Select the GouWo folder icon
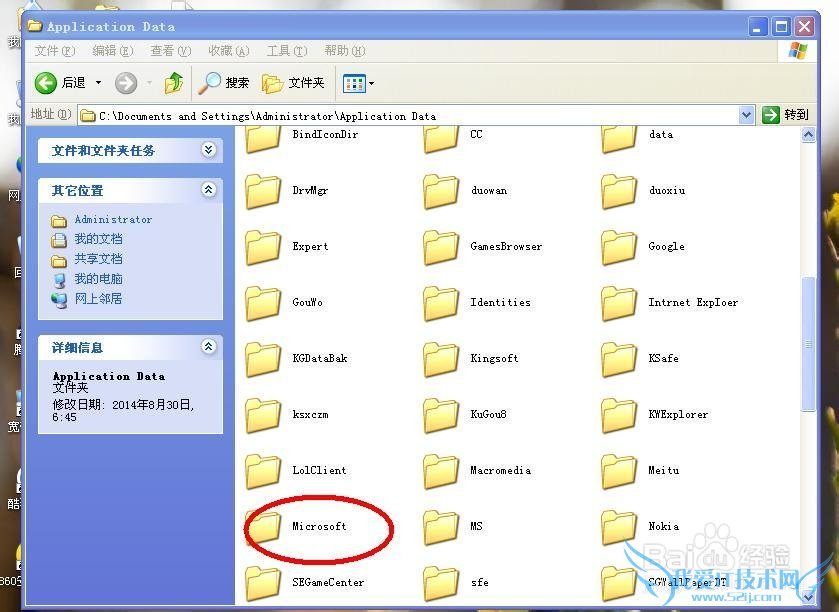This screenshot has width=839, height=612. click(x=263, y=303)
